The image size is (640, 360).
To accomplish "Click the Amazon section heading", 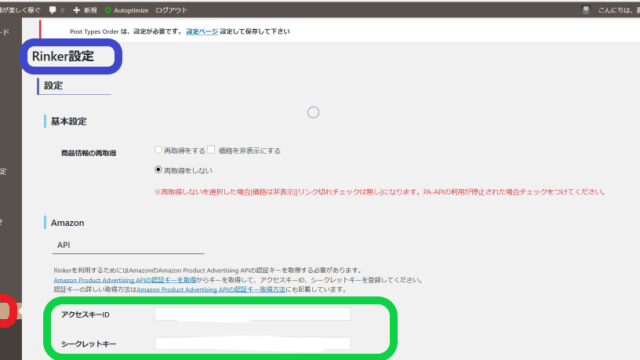I will point(67,223).
